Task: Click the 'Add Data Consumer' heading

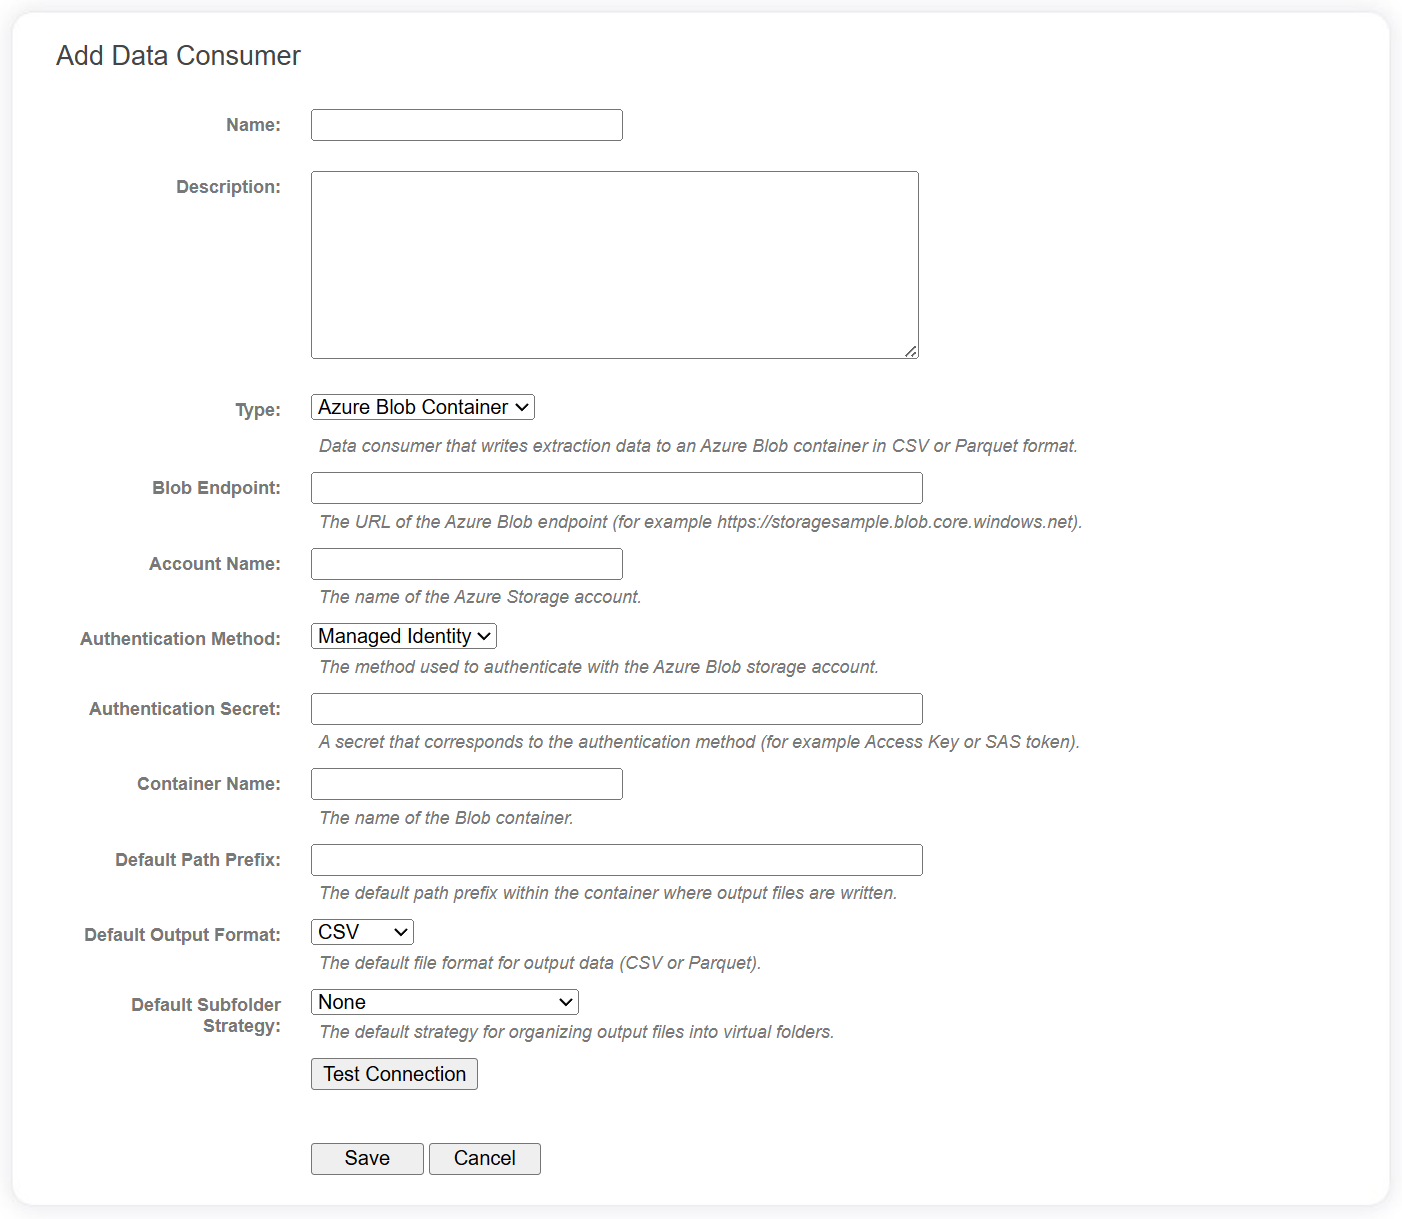Action: (x=178, y=56)
